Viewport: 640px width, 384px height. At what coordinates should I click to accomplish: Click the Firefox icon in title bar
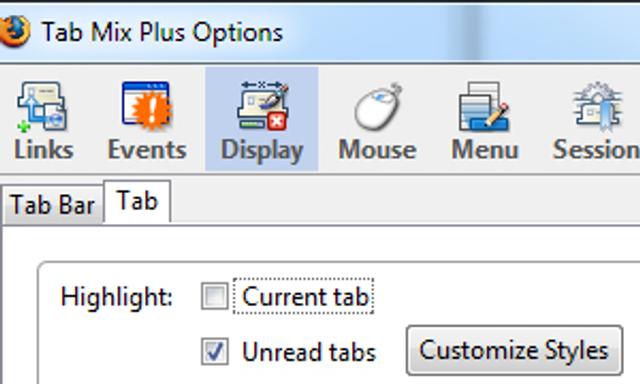point(15,31)
